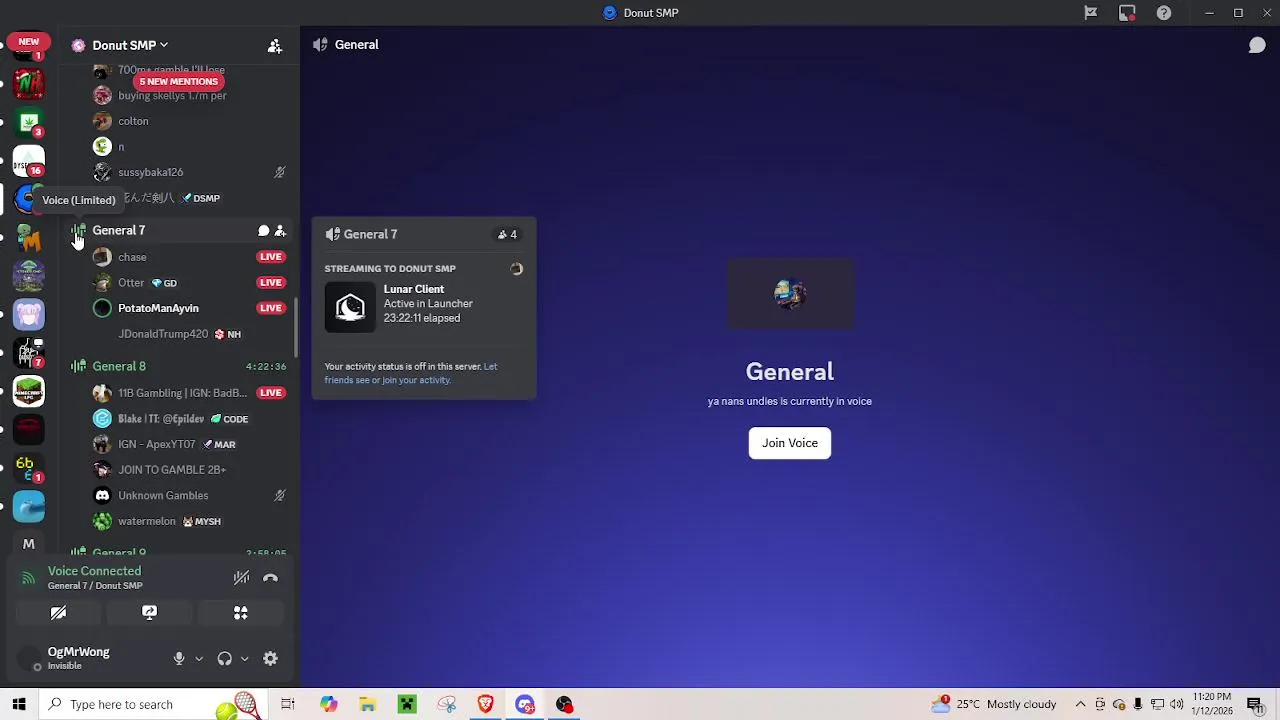Select user colton in voice list
The height and width of the screenshot is (720, 1280).
pos(133,121)
